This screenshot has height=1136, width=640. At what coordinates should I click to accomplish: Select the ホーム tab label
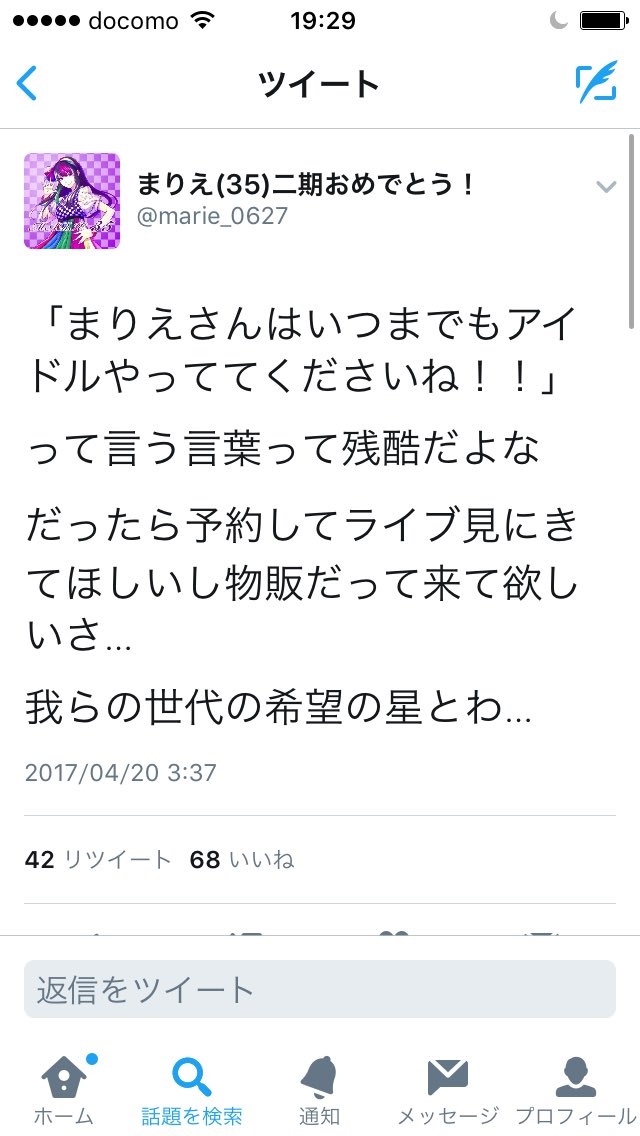64,1116
